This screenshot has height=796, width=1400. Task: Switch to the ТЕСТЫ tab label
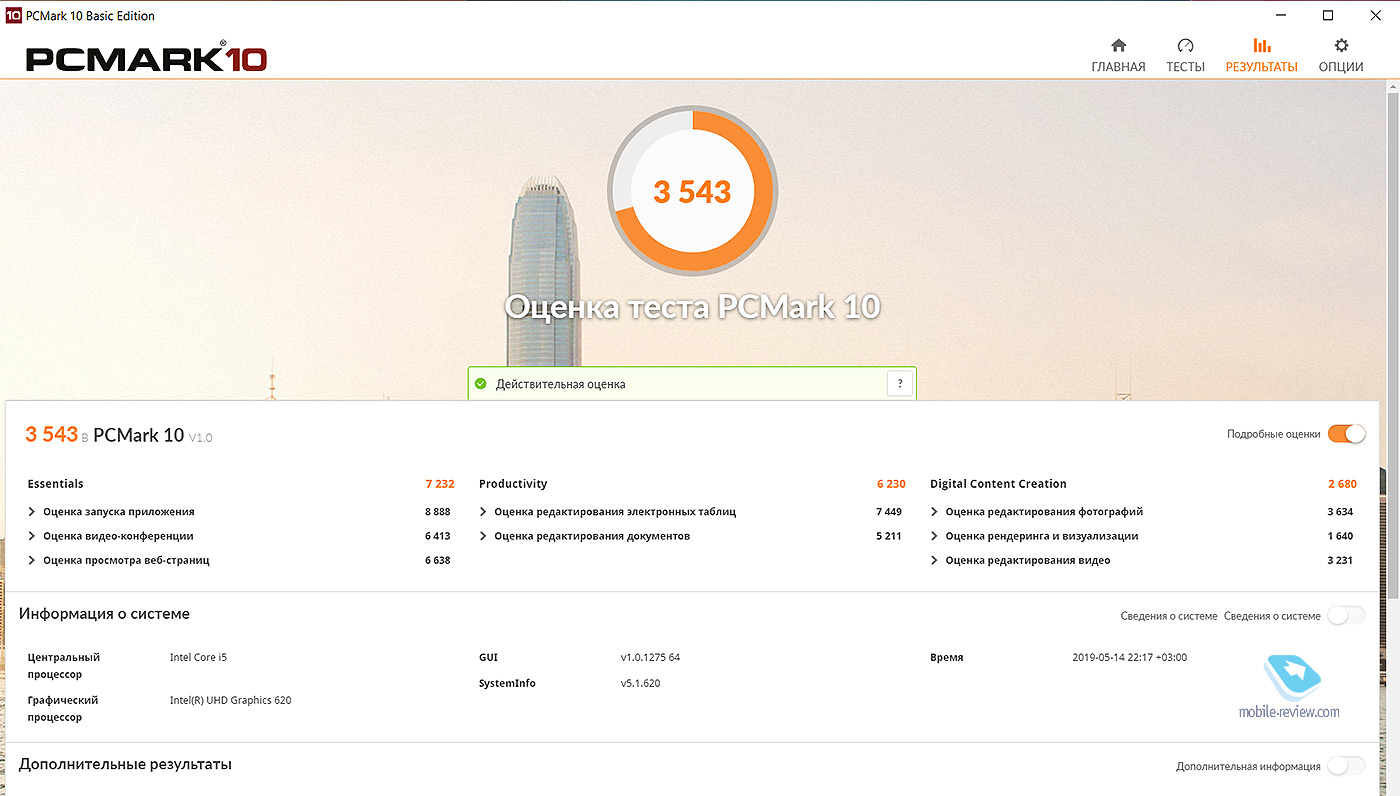click(x=1185, y=67)
